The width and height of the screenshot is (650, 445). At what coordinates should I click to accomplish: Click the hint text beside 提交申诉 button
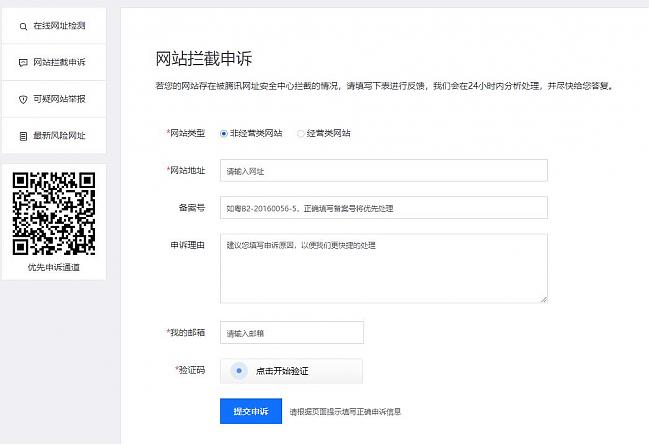tap(345, 412)
